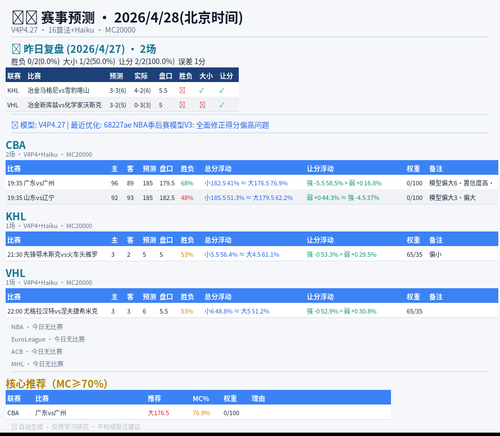This screenshot has width=500, height=436.
Task: Click the 推荐 header in the core picks table
Action: [x=154, y=399]
